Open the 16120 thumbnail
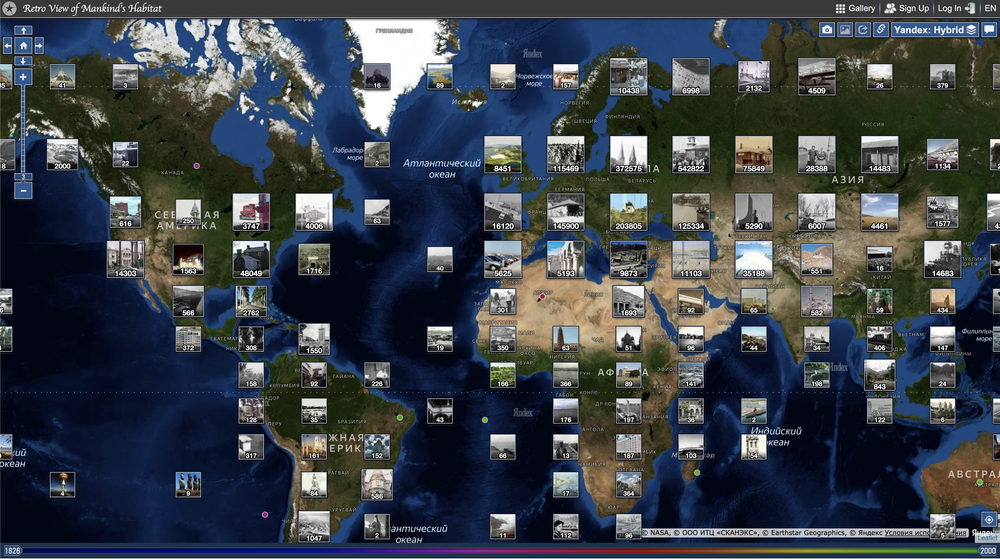This screenshot has height=559, width=1000. coord(503,212)
